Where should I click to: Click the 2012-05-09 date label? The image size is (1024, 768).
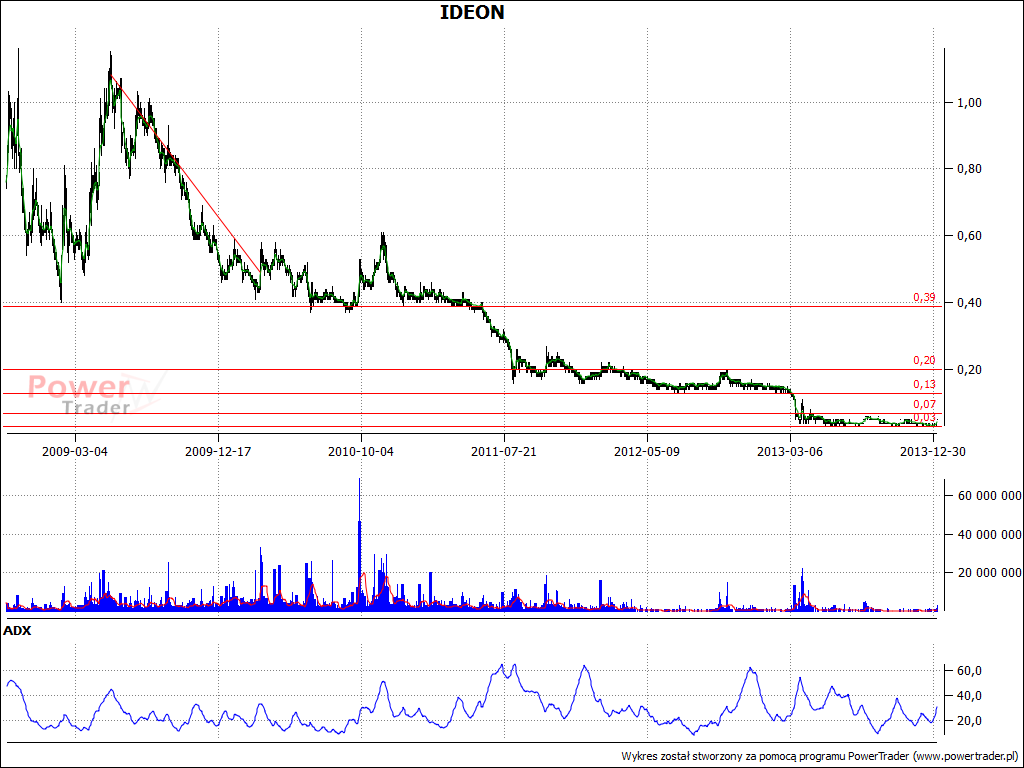pos(647,451)
